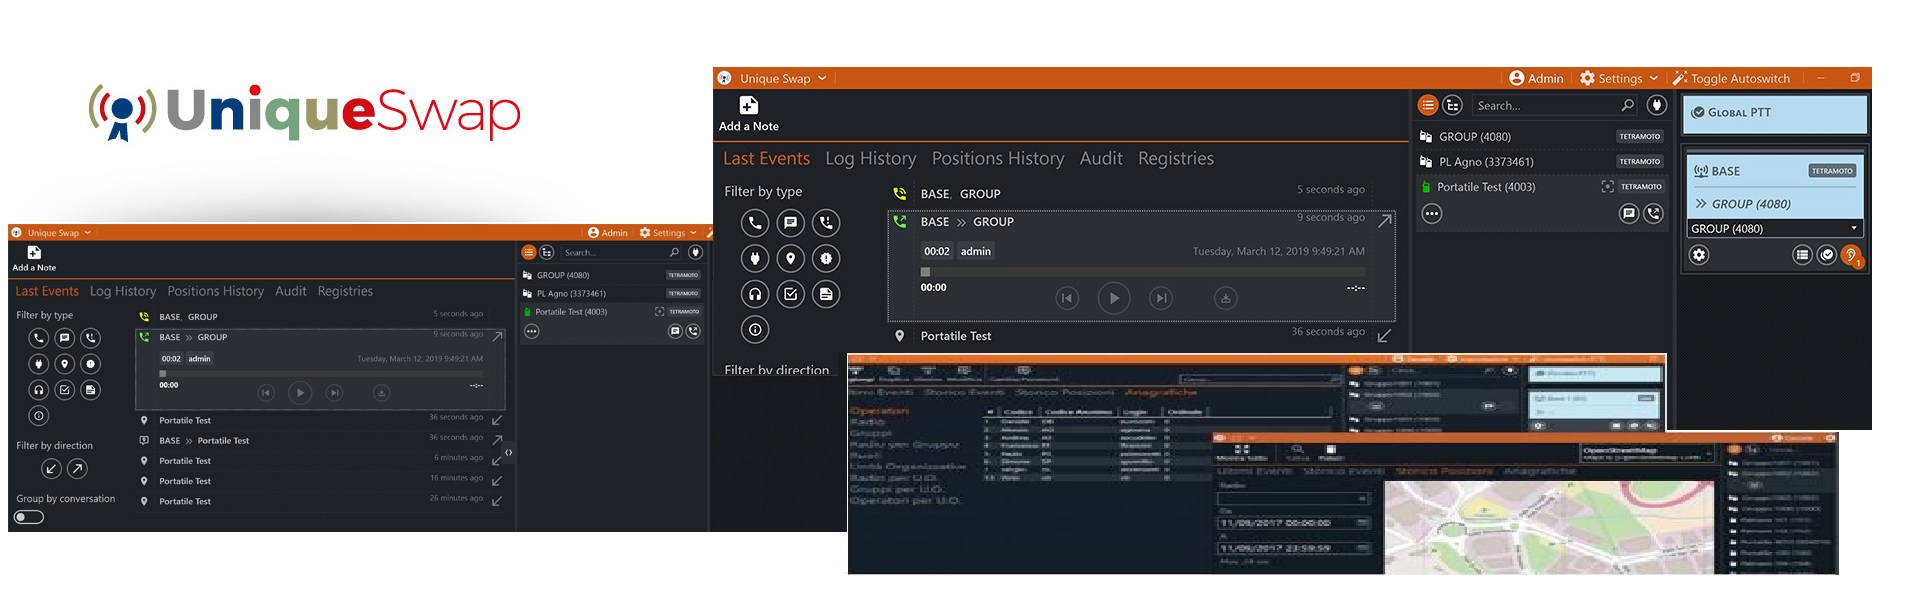Click search magnifier icon in large window
1920x600 pixels.
(1627, 105)
